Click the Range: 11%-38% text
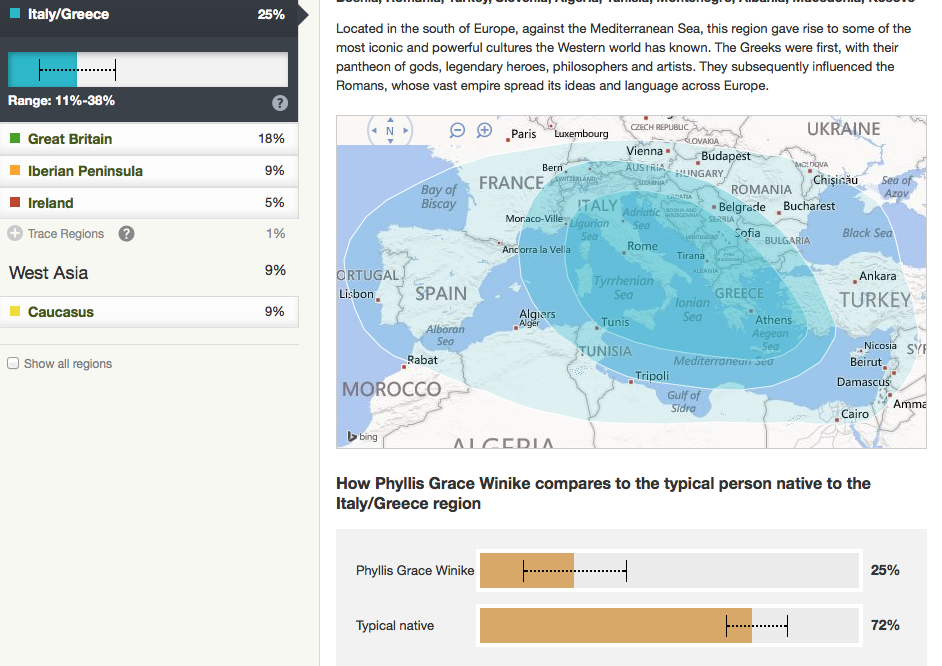The image size is (942, 666). [61, 101]
